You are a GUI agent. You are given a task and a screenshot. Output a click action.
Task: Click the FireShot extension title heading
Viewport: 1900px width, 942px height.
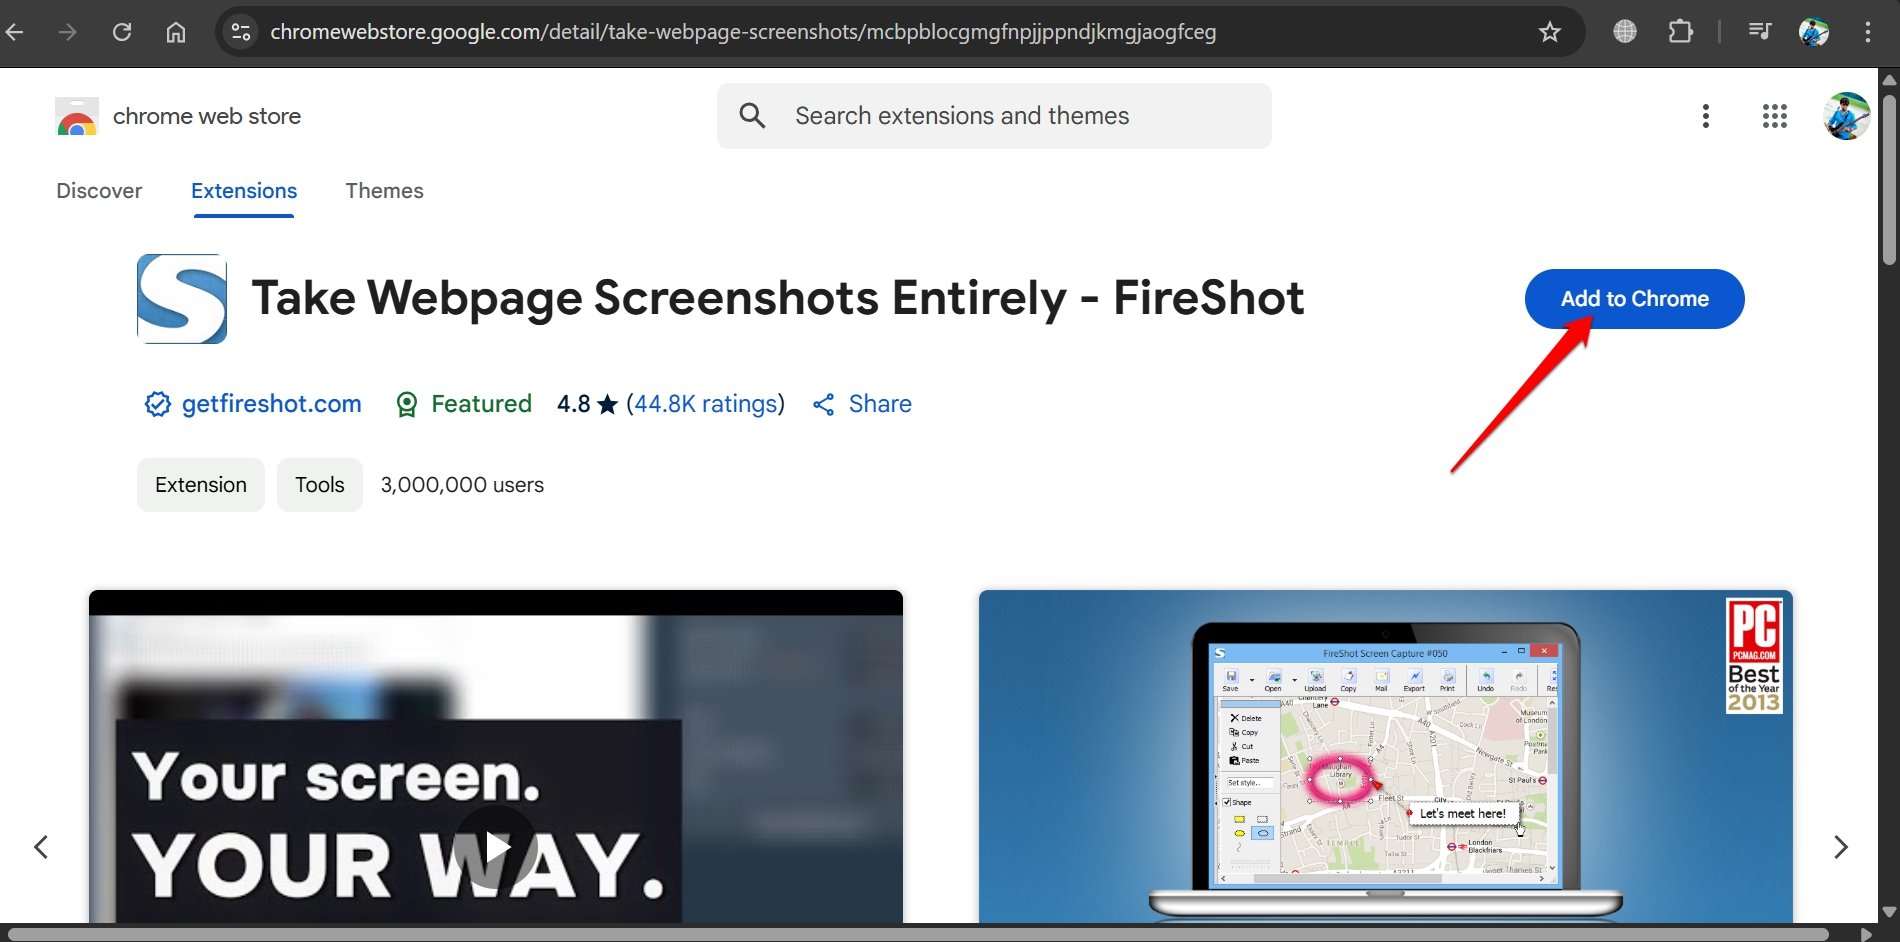coord(778,298)
